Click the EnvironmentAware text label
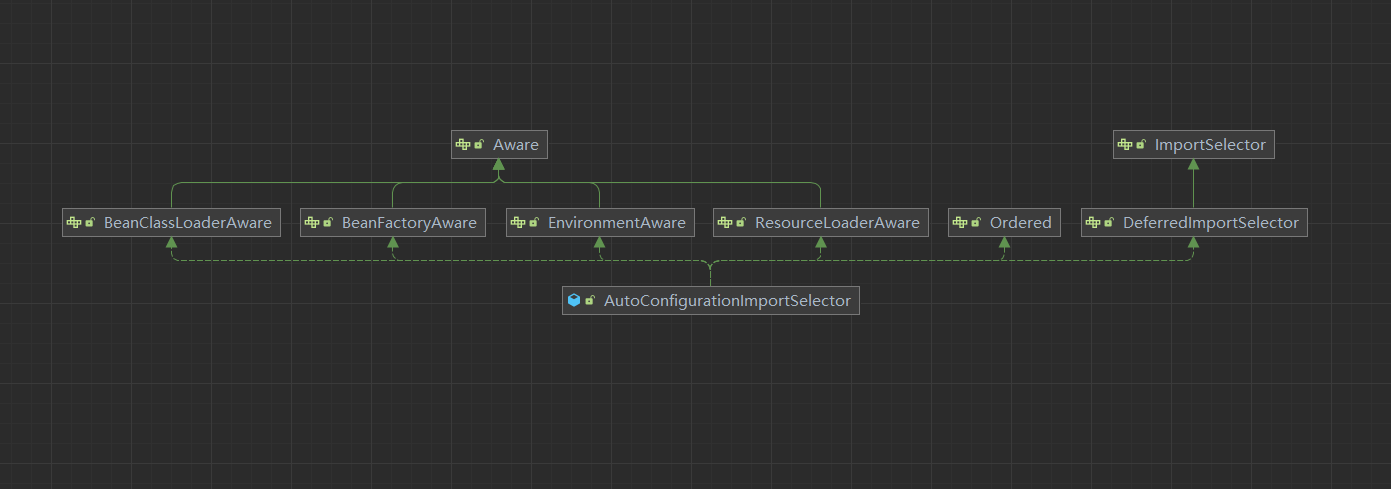The image size is (1391, 489). [617, 223]
